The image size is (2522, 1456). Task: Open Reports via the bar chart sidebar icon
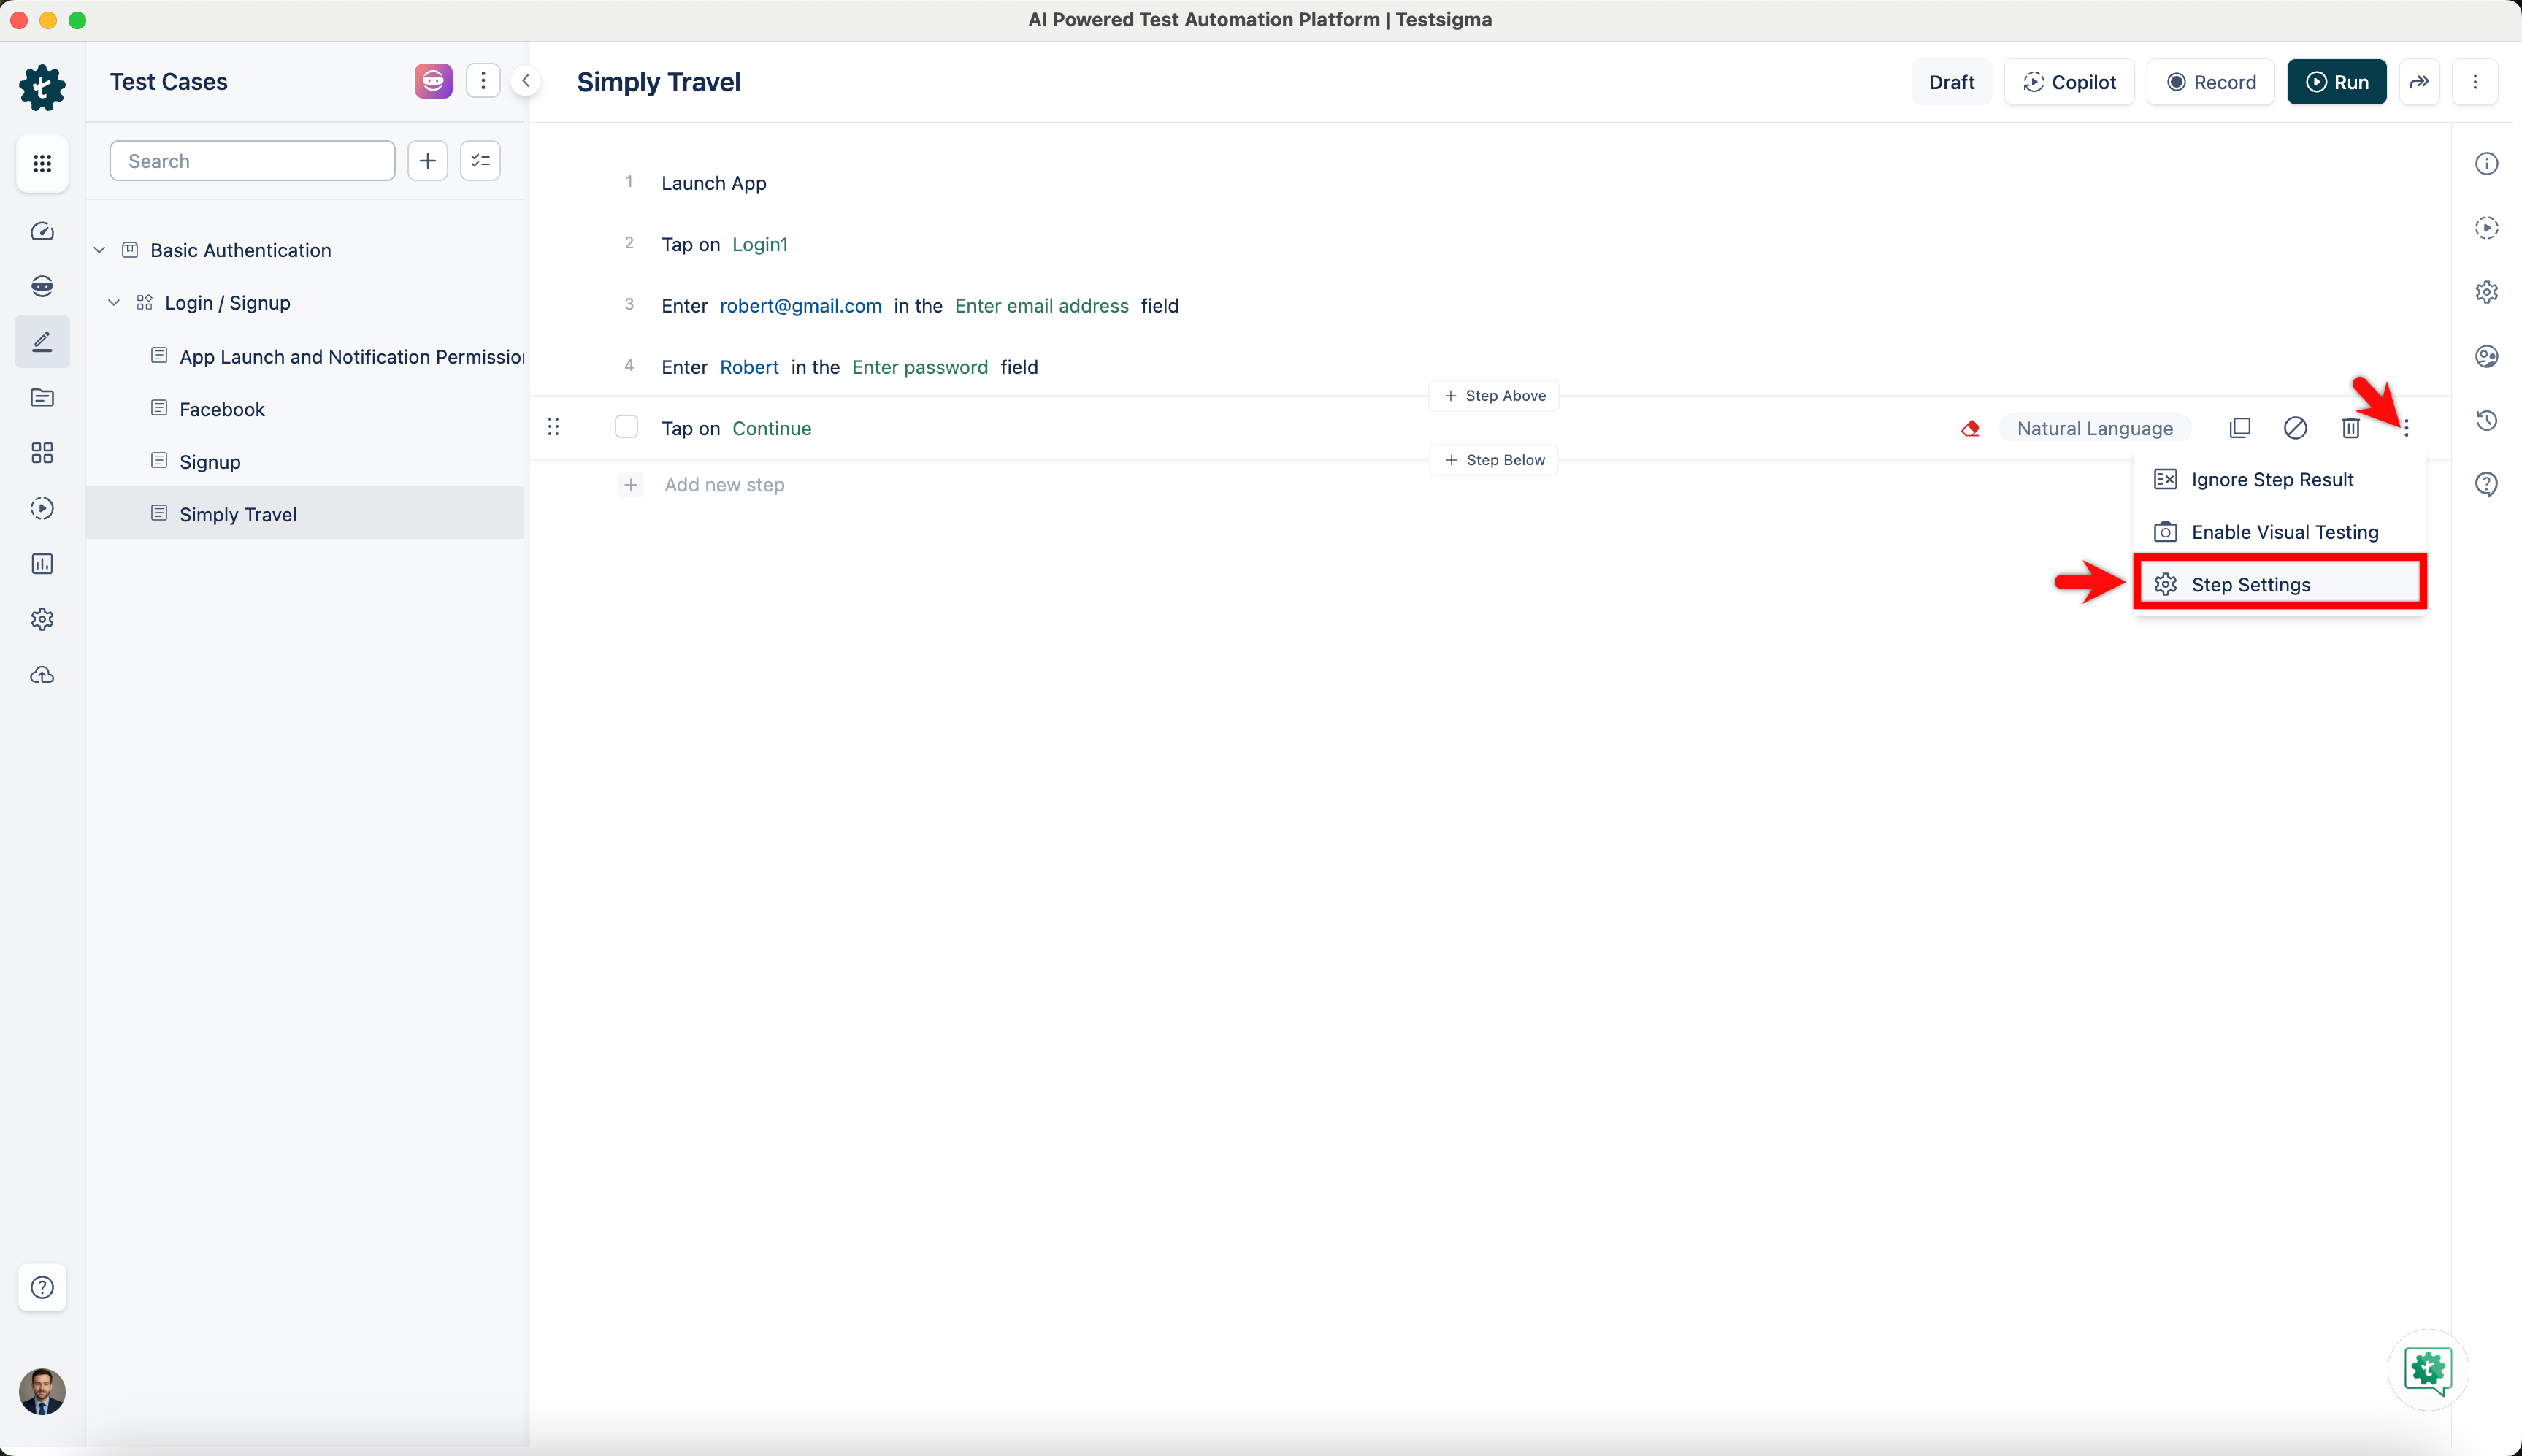pos(42,564)
